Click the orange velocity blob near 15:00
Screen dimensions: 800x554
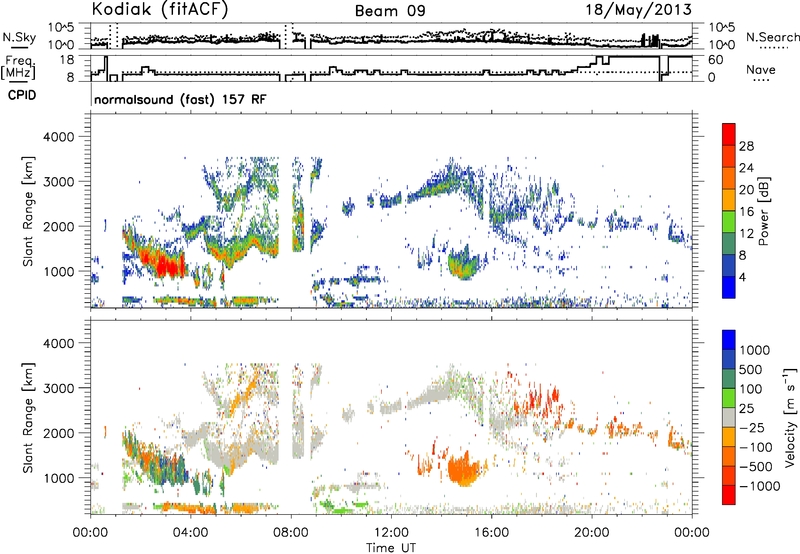[464, 470]
